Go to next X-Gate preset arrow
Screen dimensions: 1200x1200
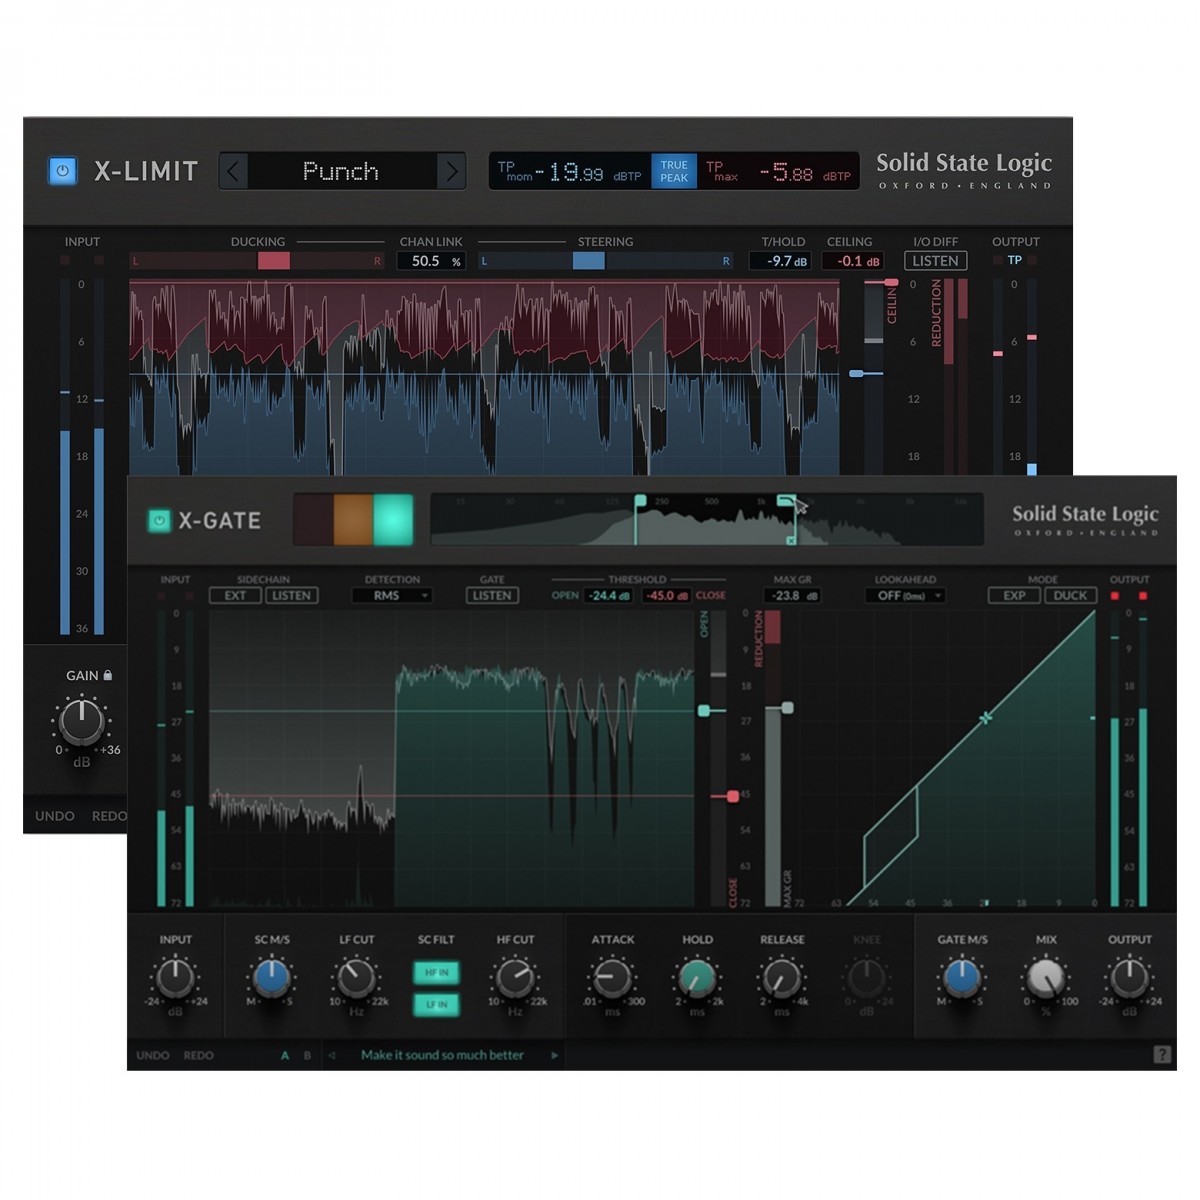[x=554, y=1055]
